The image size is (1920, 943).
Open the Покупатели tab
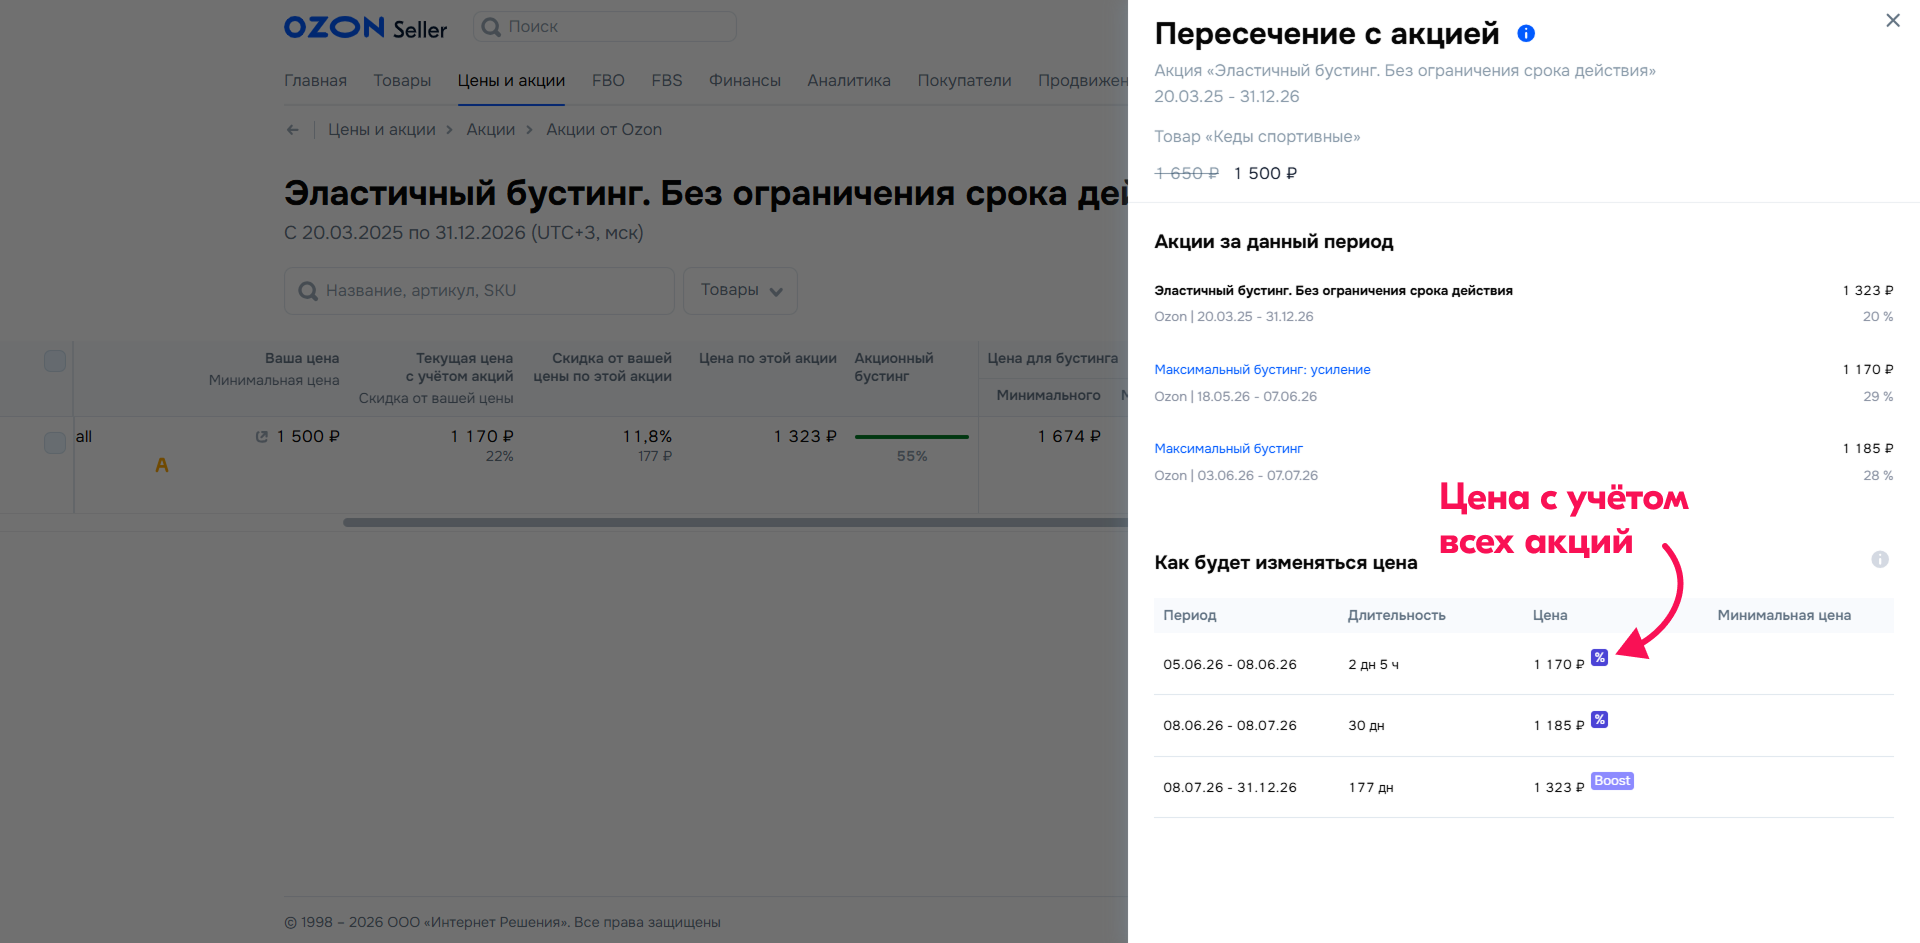pyautogui.click(x=964, y=81)
